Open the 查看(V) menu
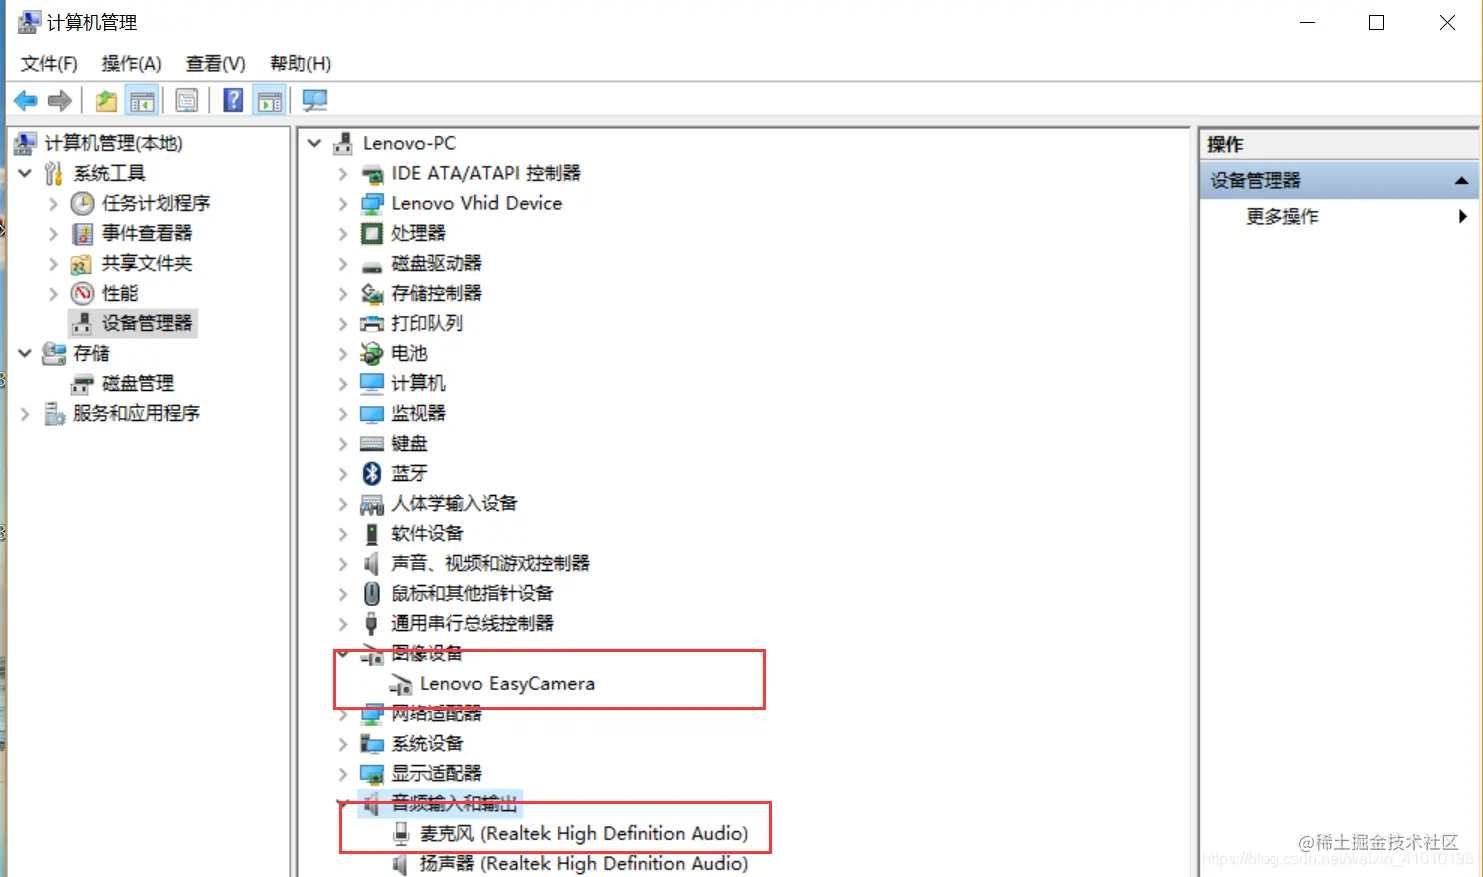Screen dimensions: 1483x877 click(215, 64)
